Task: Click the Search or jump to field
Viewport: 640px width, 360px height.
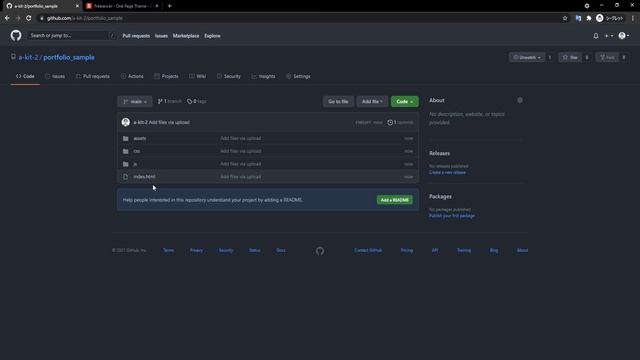Action: click(72, 36)
